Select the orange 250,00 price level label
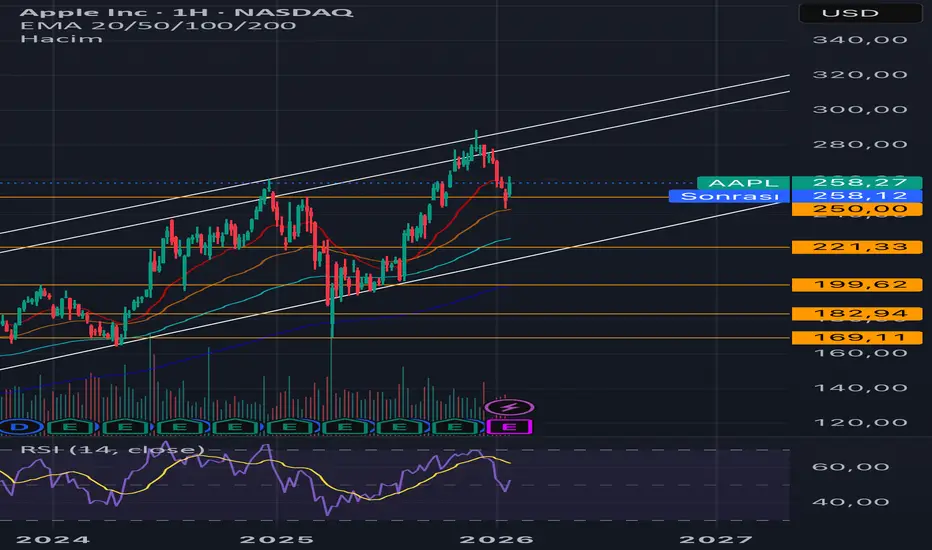932x550 pixels. pos(858,209)
